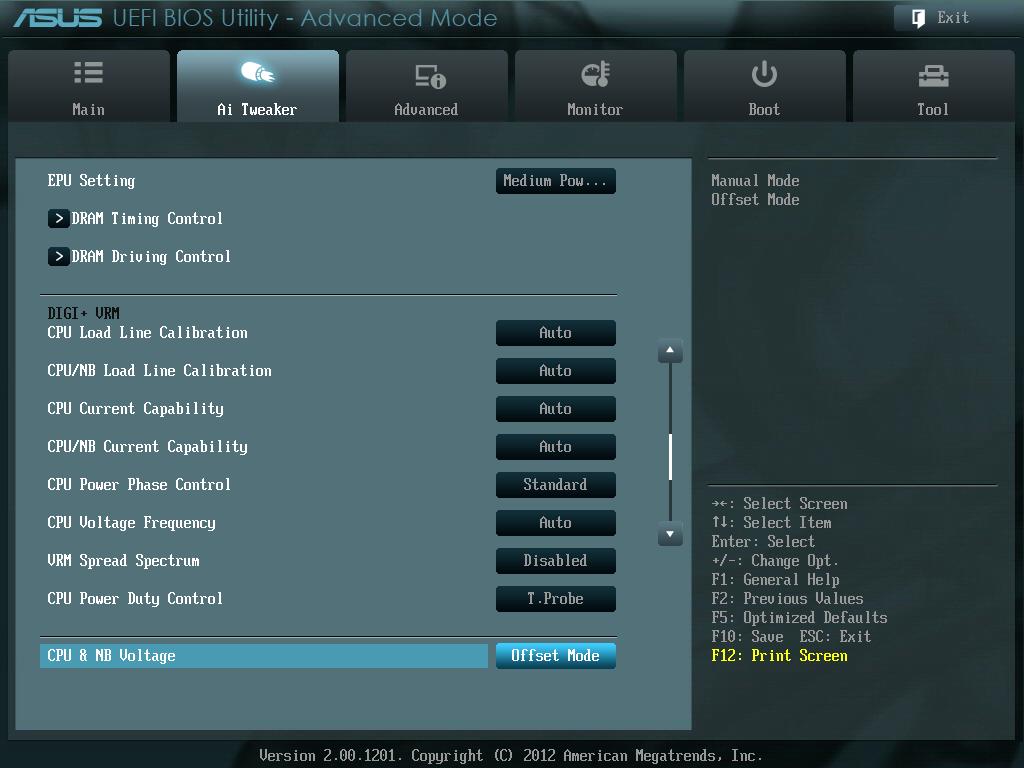Image resolution: width=1024 pixels, height=768 pixels.
Task: Click the Boot tab power icon
Action: coord(764,74)
